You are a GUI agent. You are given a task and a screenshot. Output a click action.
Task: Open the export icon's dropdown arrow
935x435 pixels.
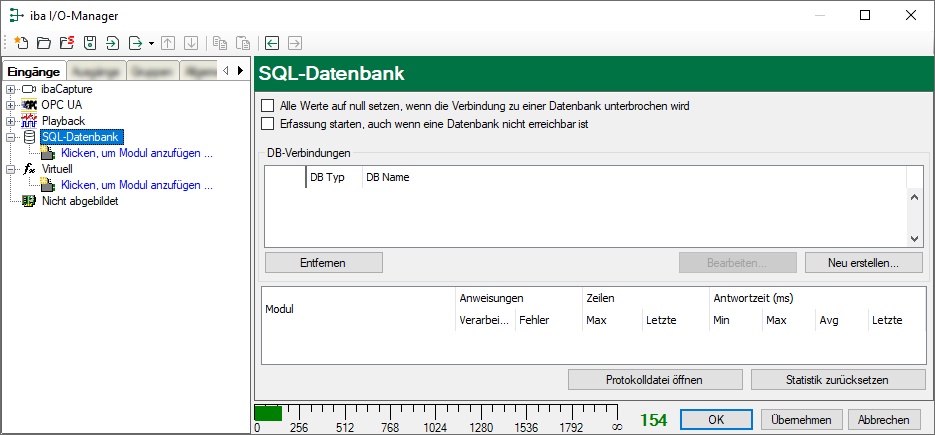click(x=151, y=44)
